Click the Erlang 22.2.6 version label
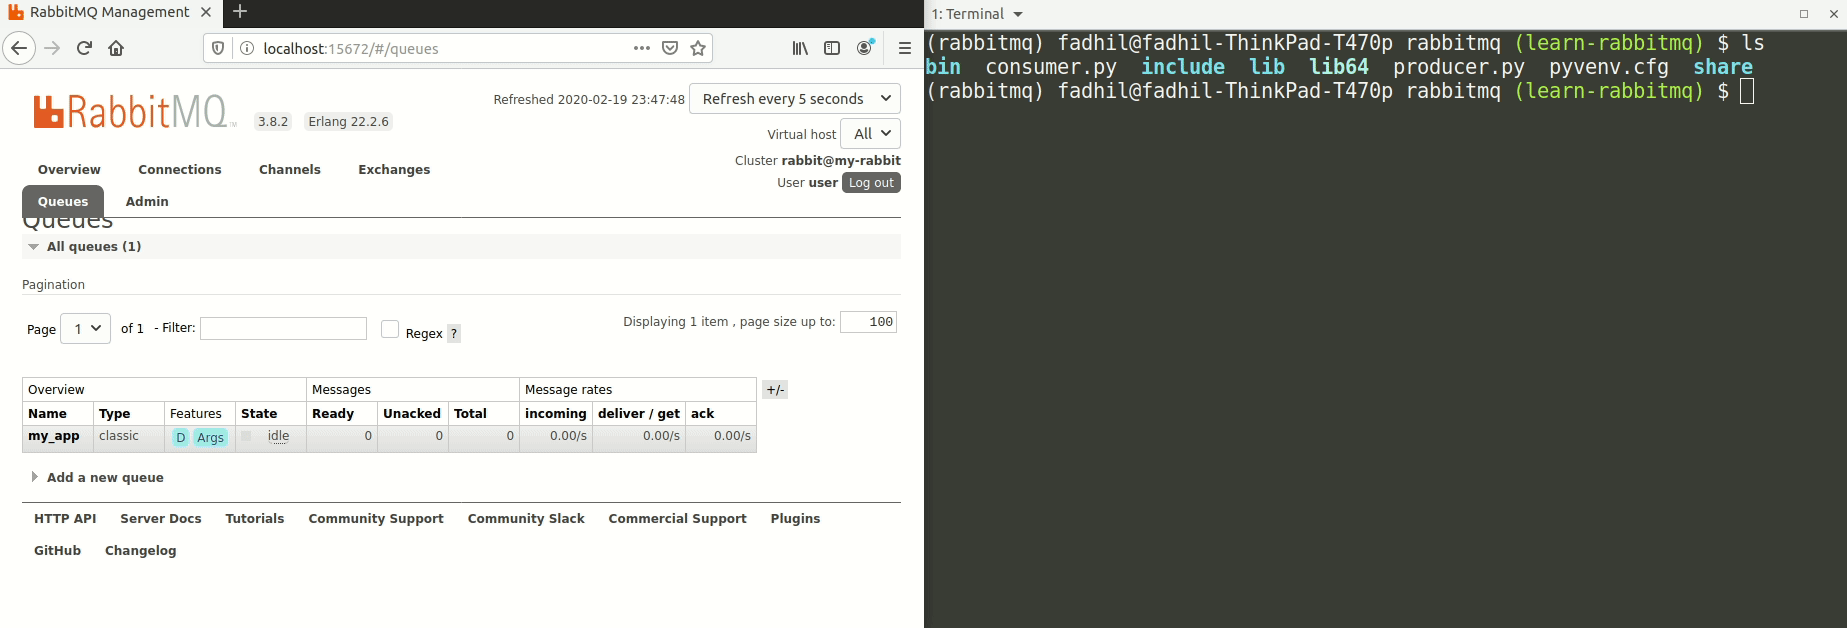 [x=348, y=122]
